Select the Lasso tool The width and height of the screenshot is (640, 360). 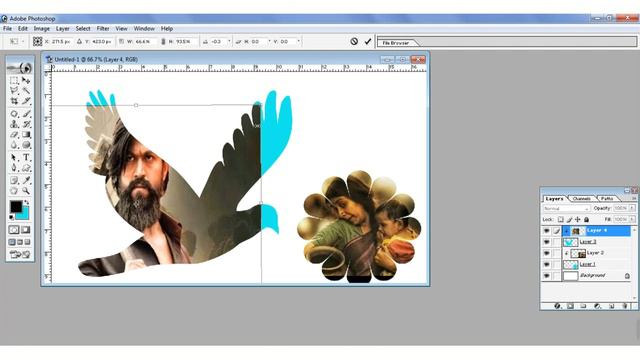click(14, 91)
